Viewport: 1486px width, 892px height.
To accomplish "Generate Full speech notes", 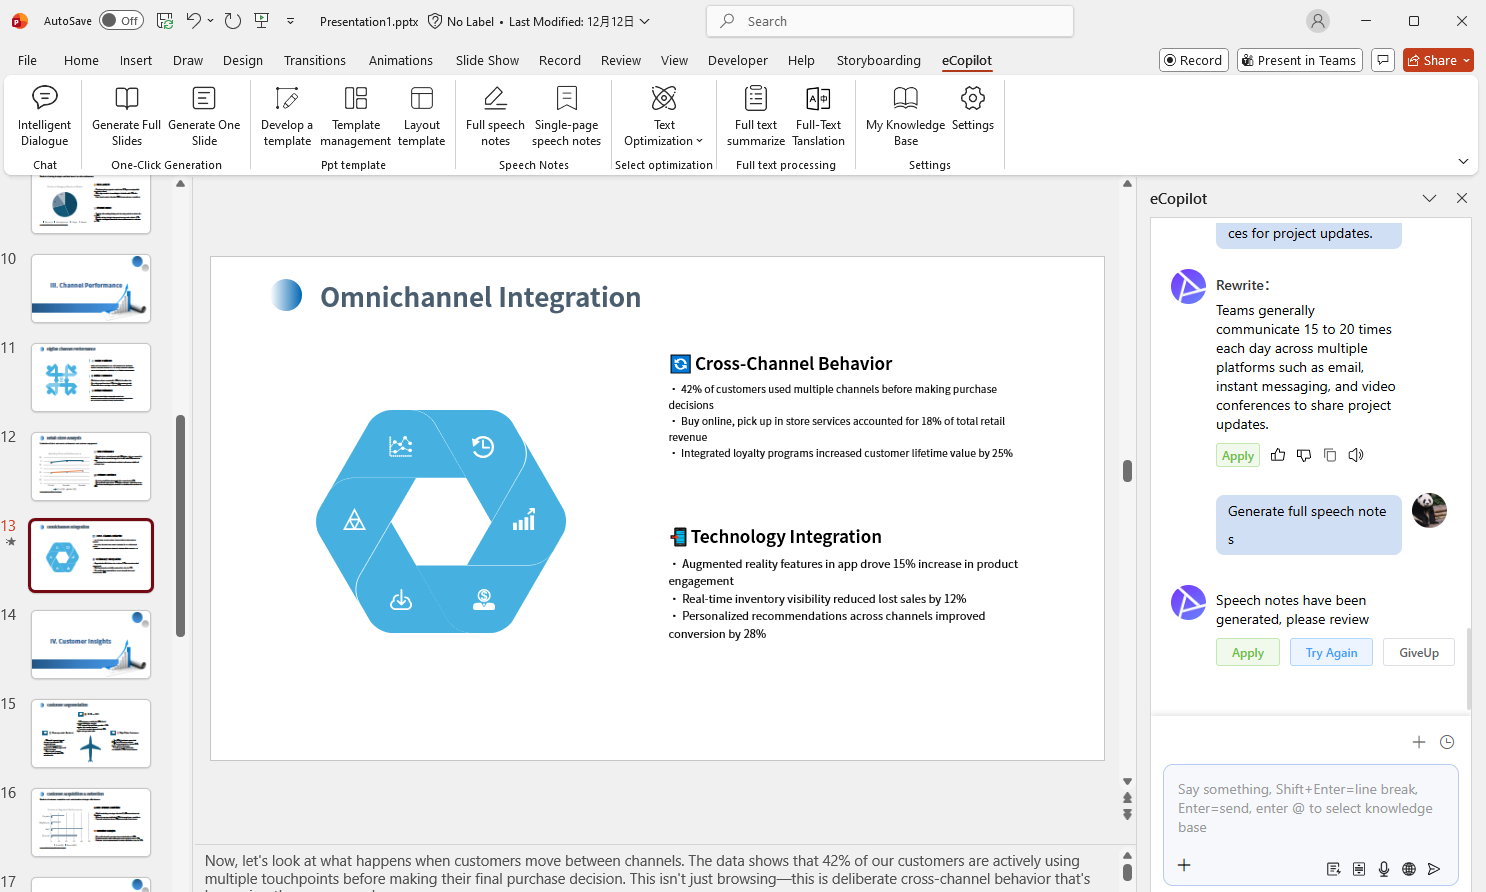I will 494,113.
